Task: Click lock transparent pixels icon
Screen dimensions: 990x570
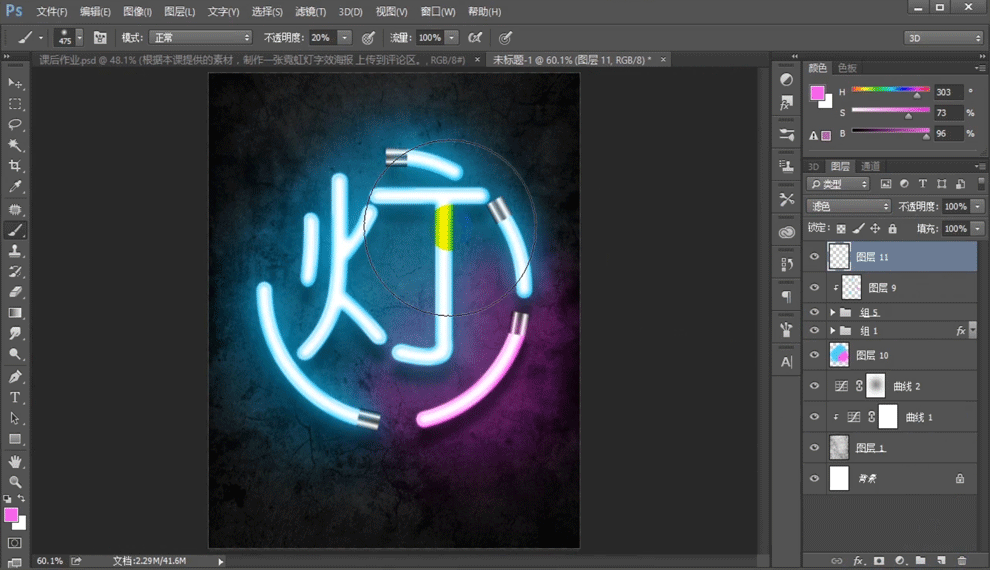Action: (x=841, y=229)
